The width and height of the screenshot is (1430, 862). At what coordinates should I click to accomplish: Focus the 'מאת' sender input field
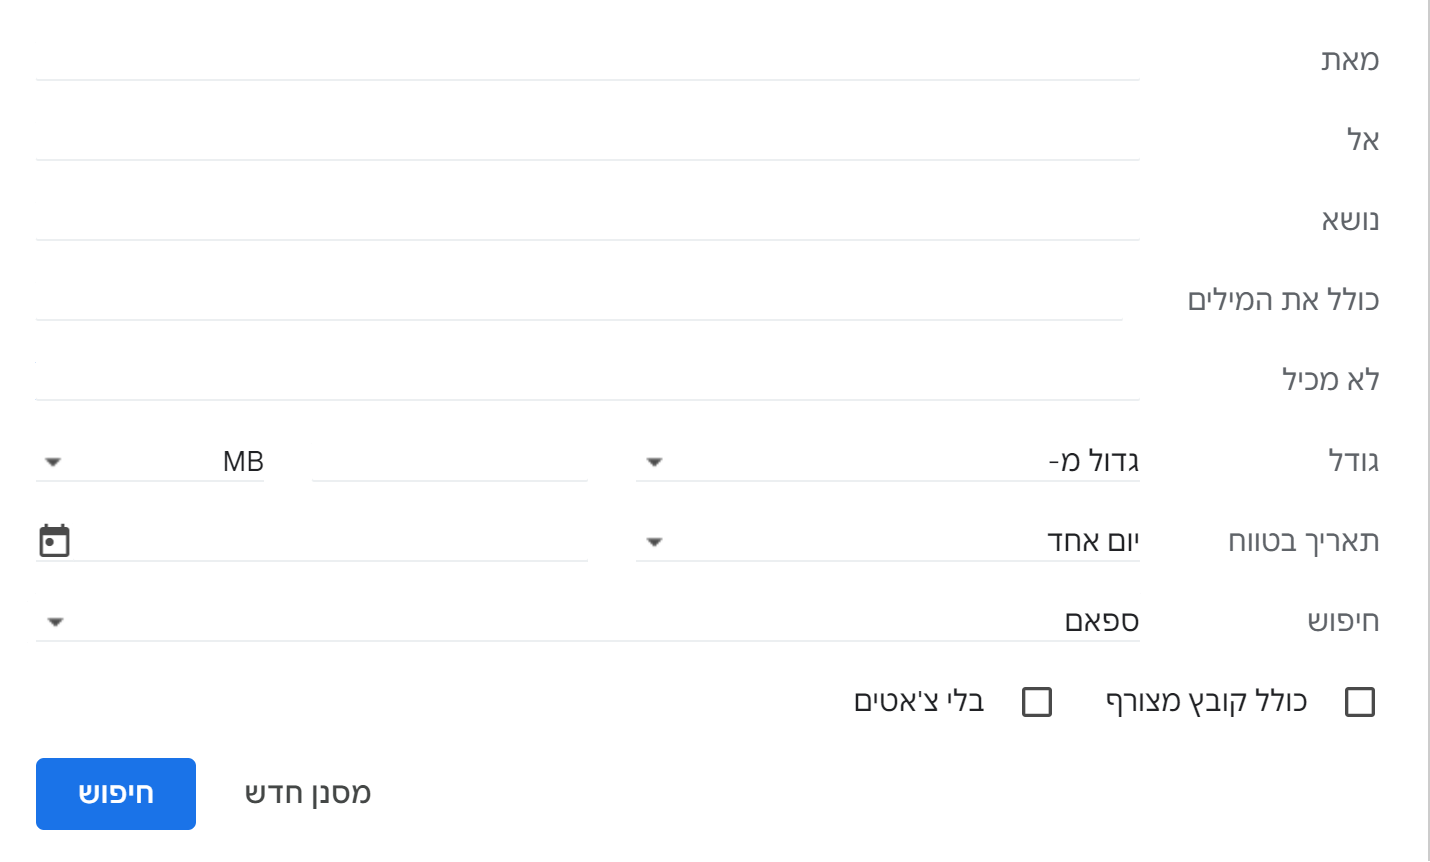(587, 60)
